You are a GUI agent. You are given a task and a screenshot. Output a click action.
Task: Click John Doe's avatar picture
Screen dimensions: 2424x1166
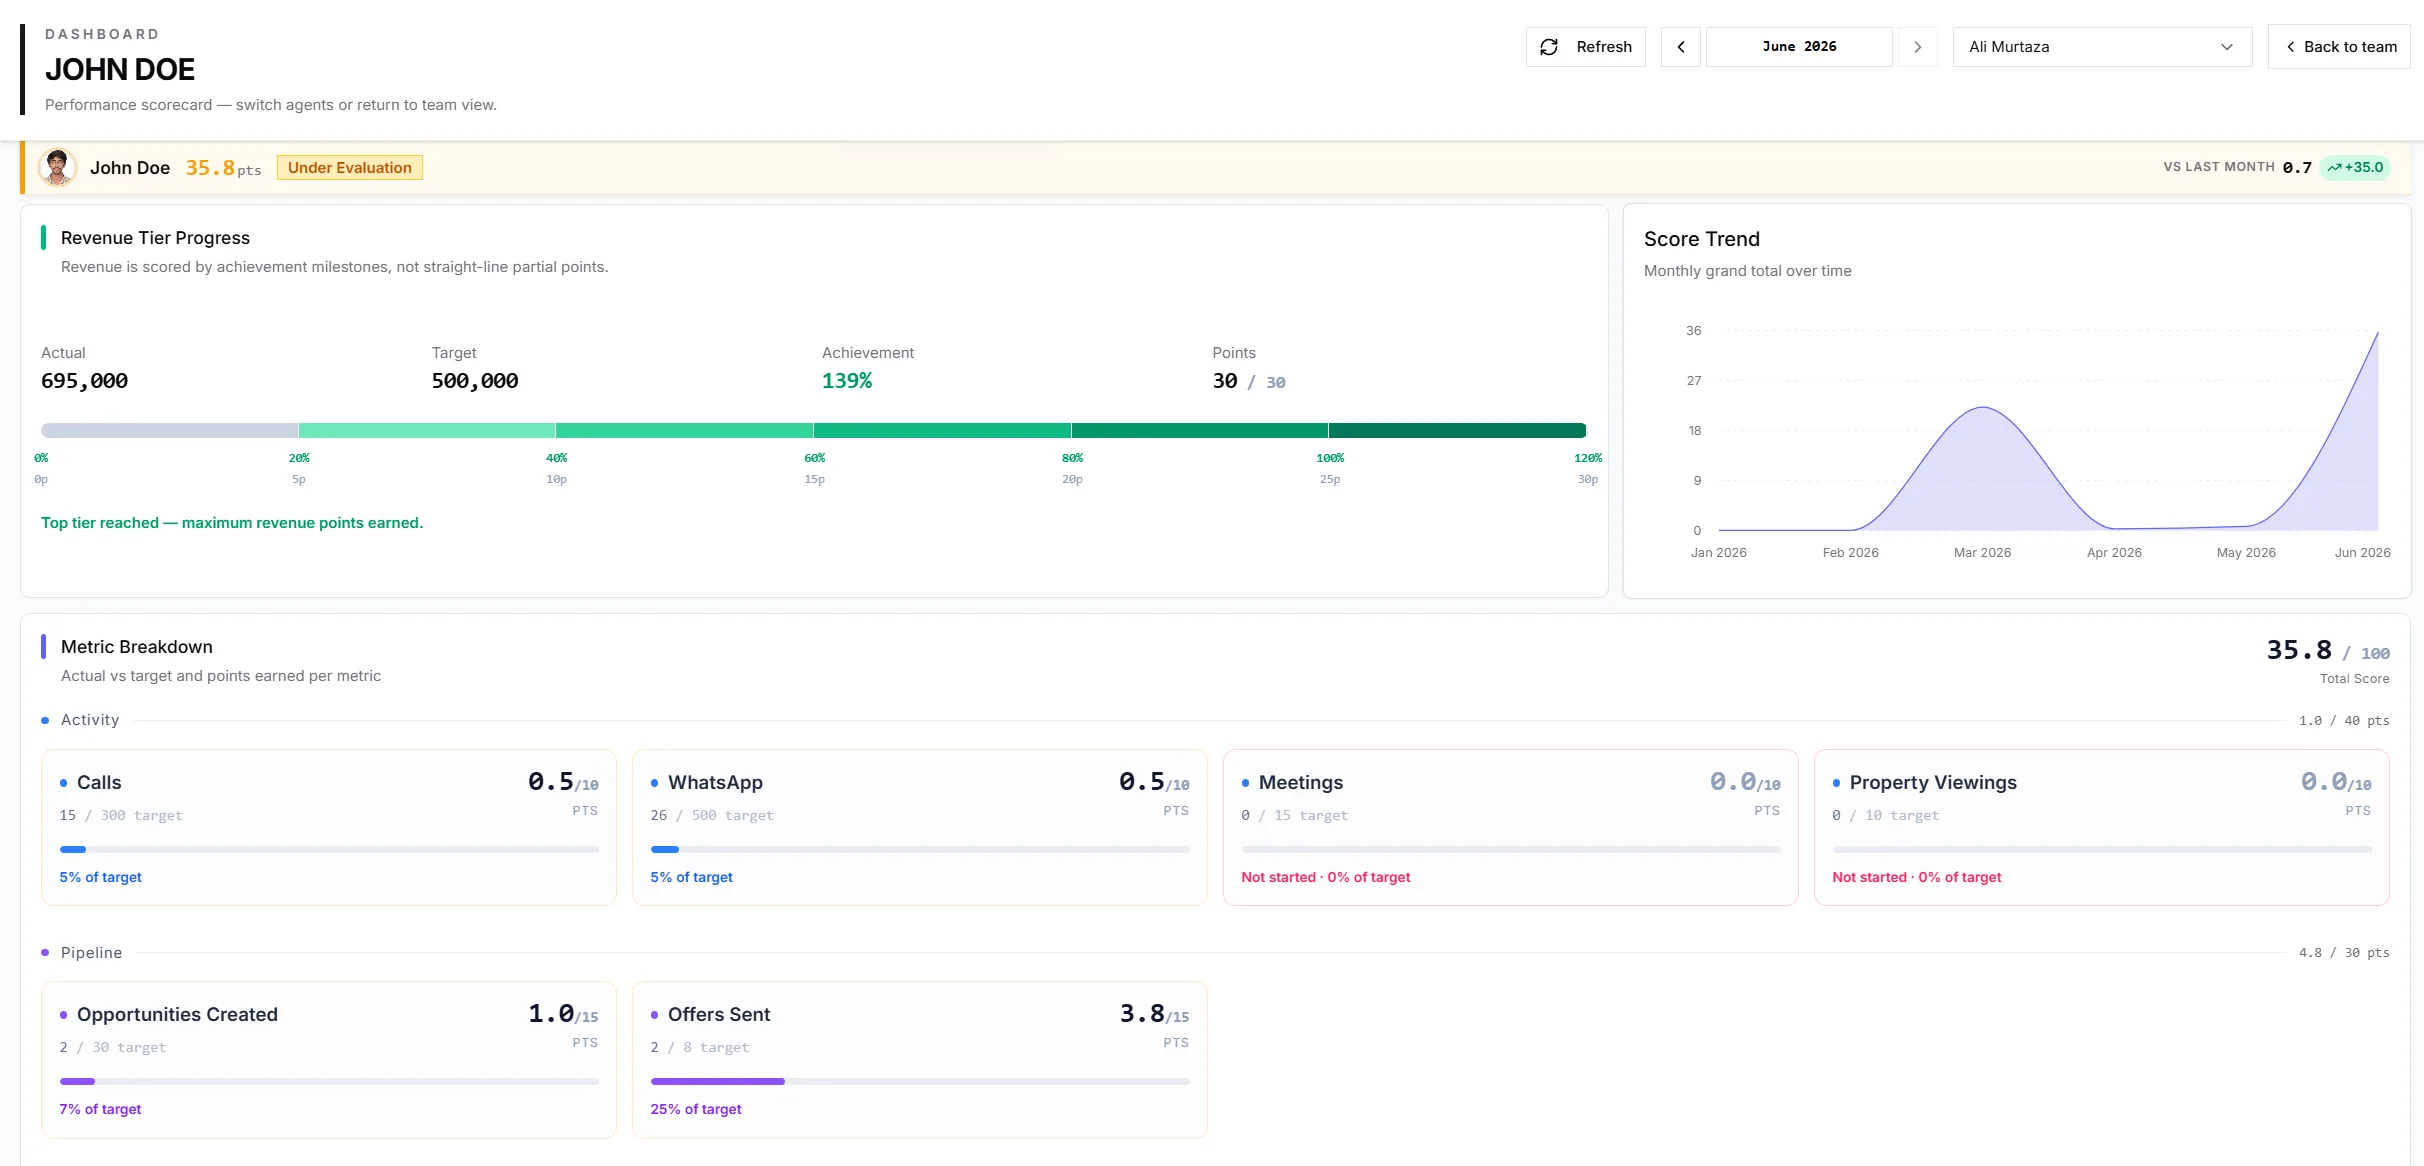point(57,167)
